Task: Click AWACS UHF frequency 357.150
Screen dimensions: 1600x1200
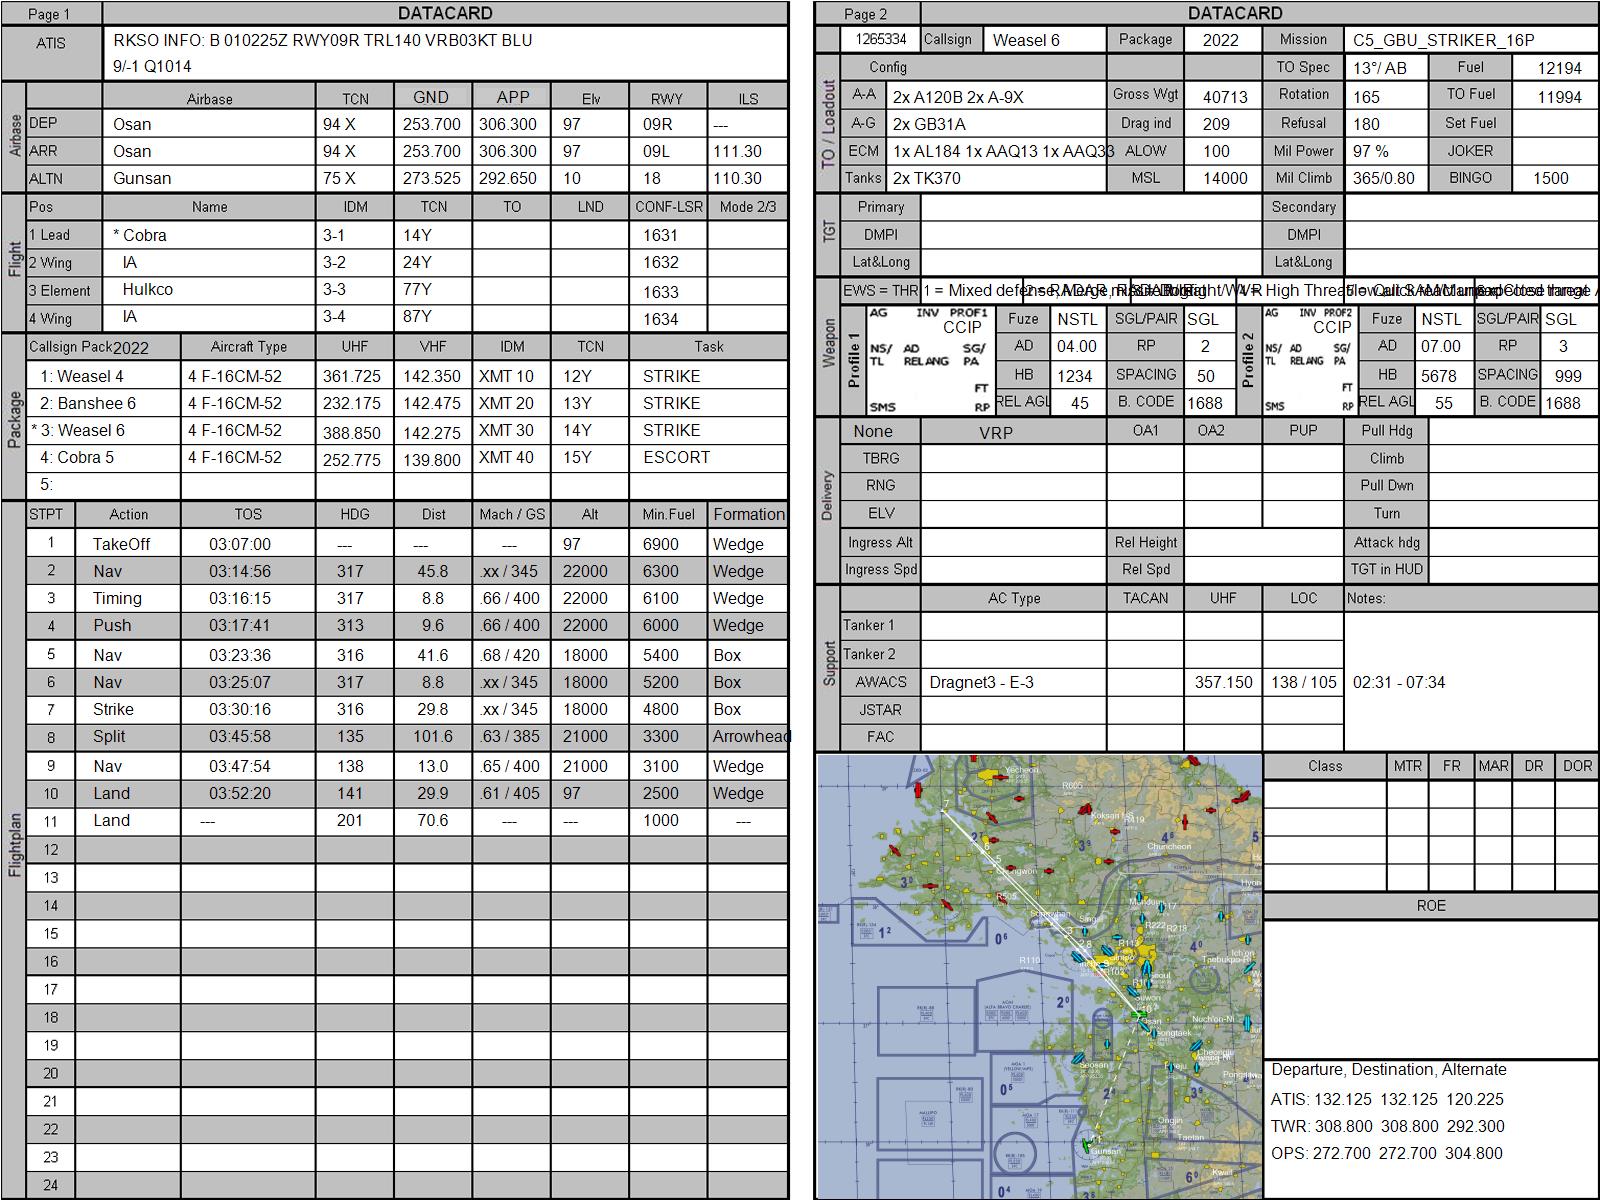Action: 1223,682
